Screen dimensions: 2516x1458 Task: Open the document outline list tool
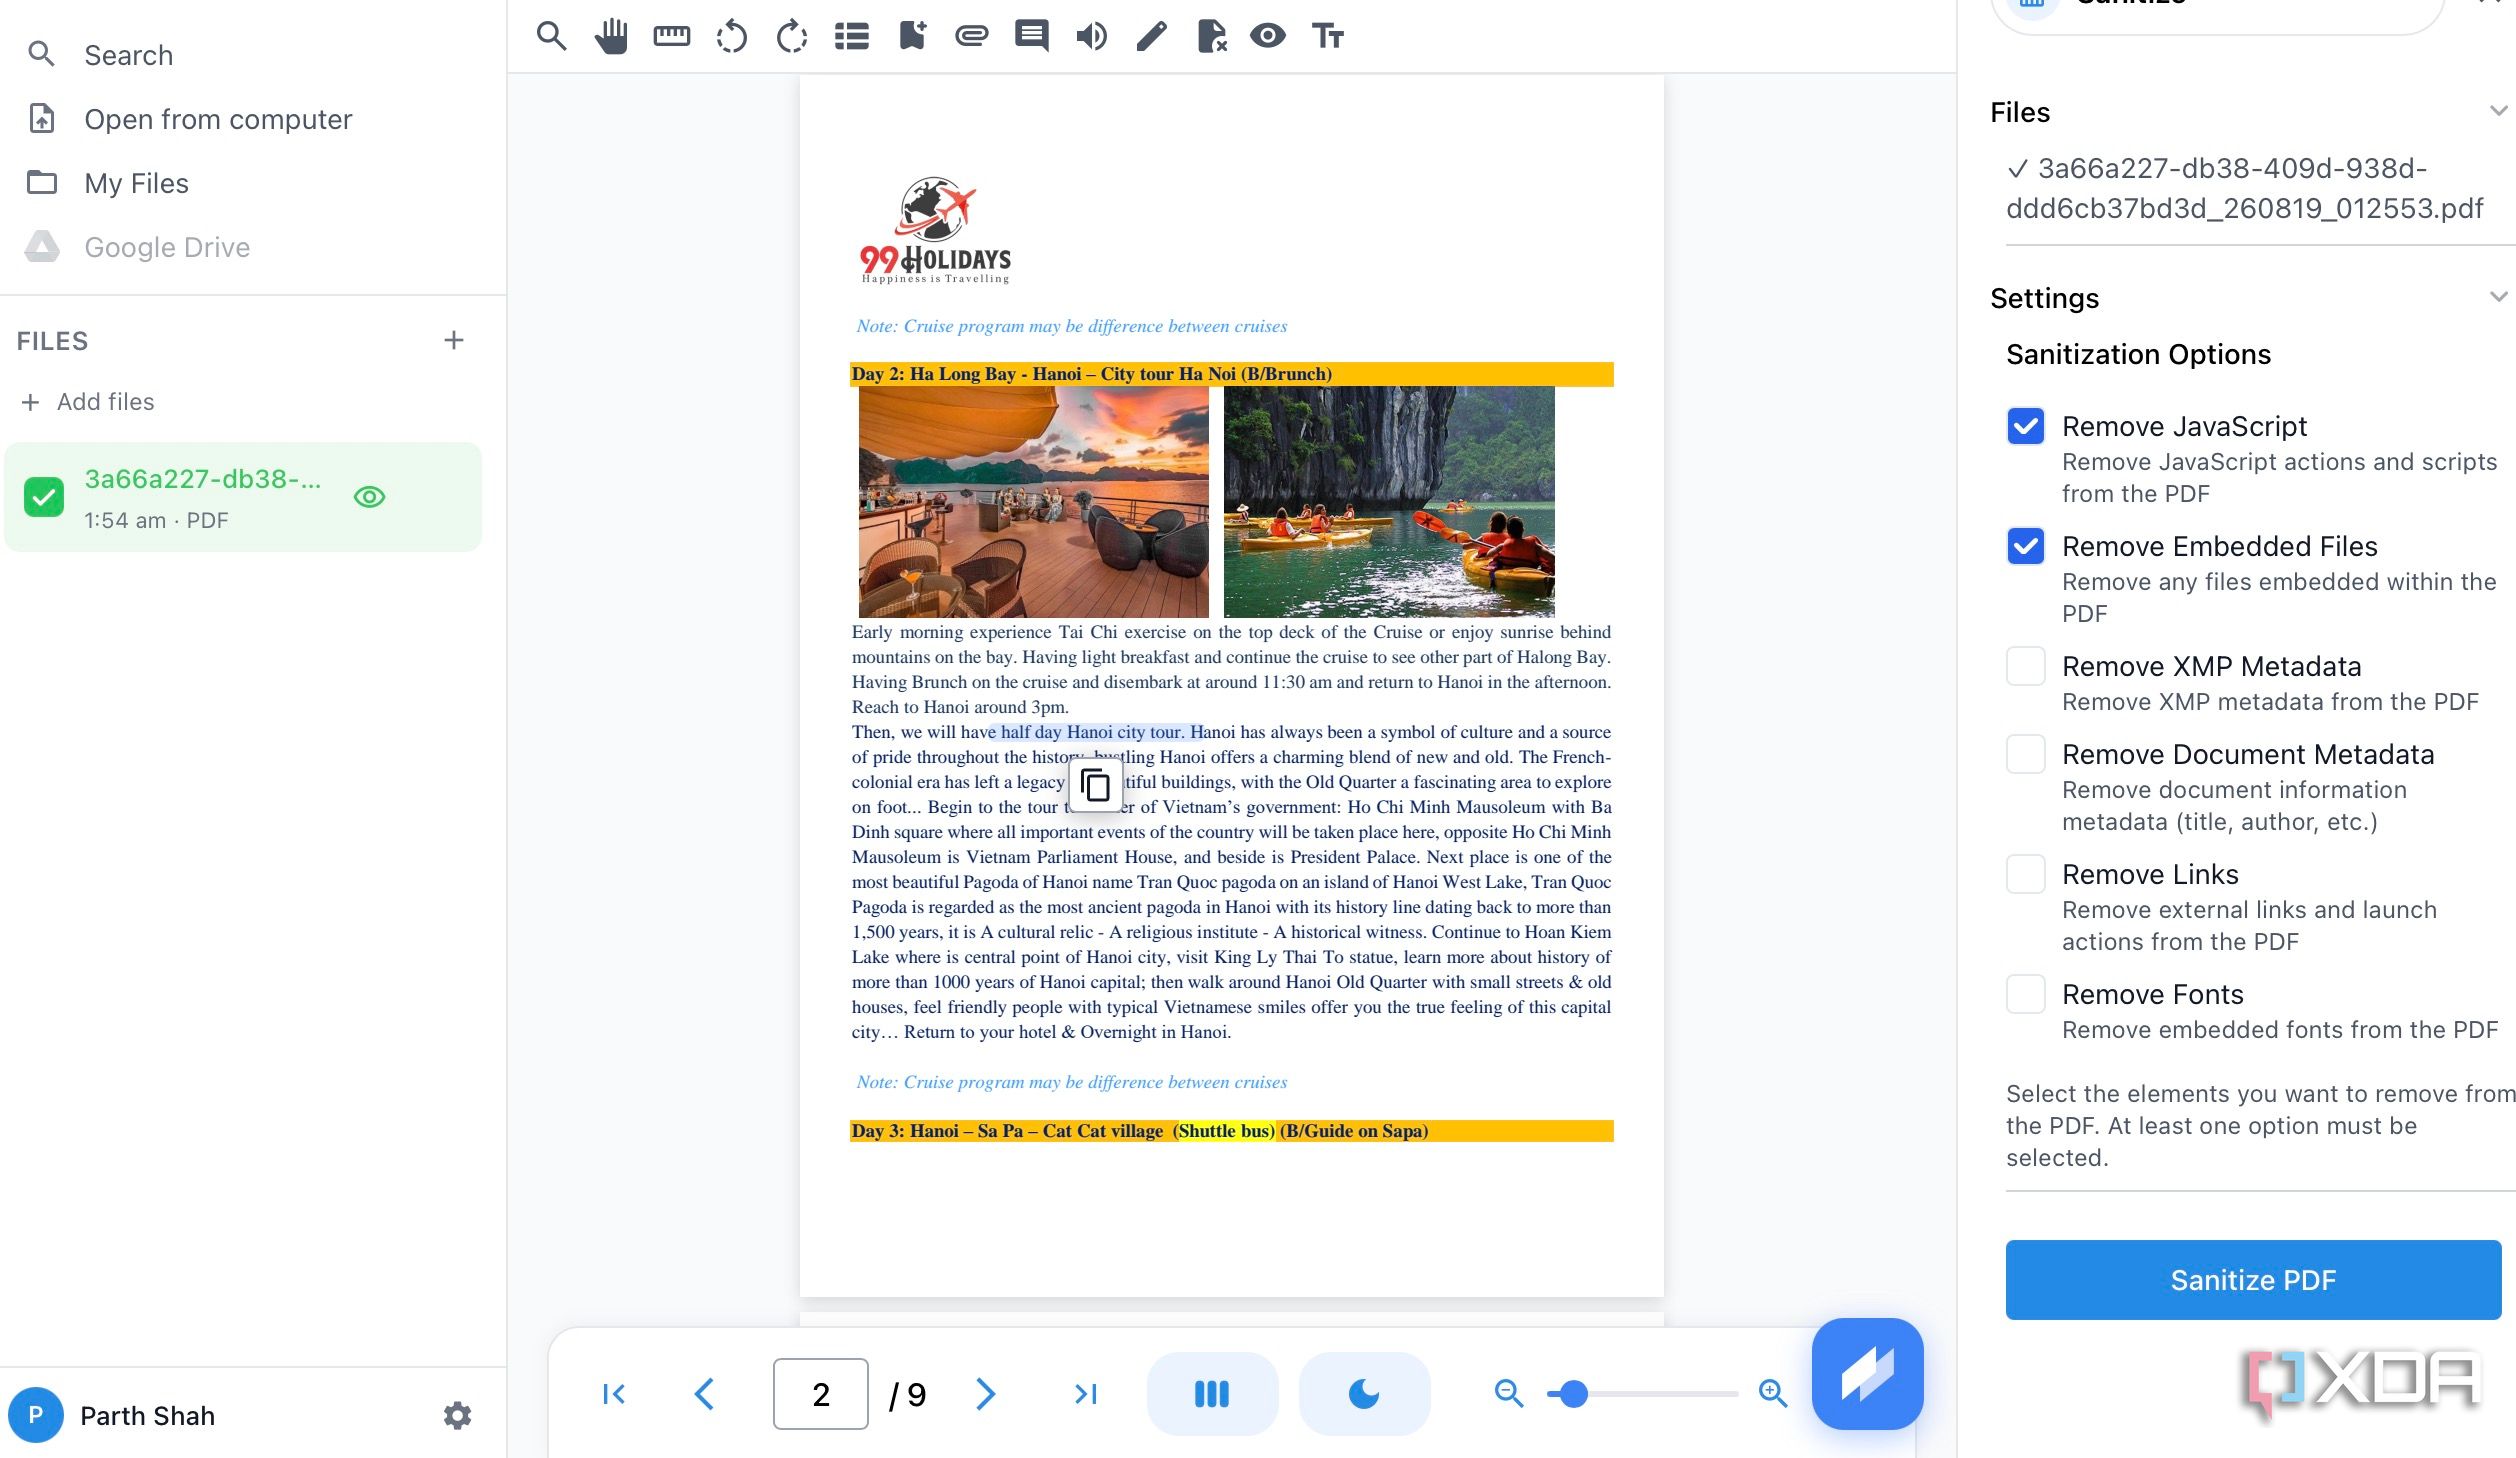(851, 36)
